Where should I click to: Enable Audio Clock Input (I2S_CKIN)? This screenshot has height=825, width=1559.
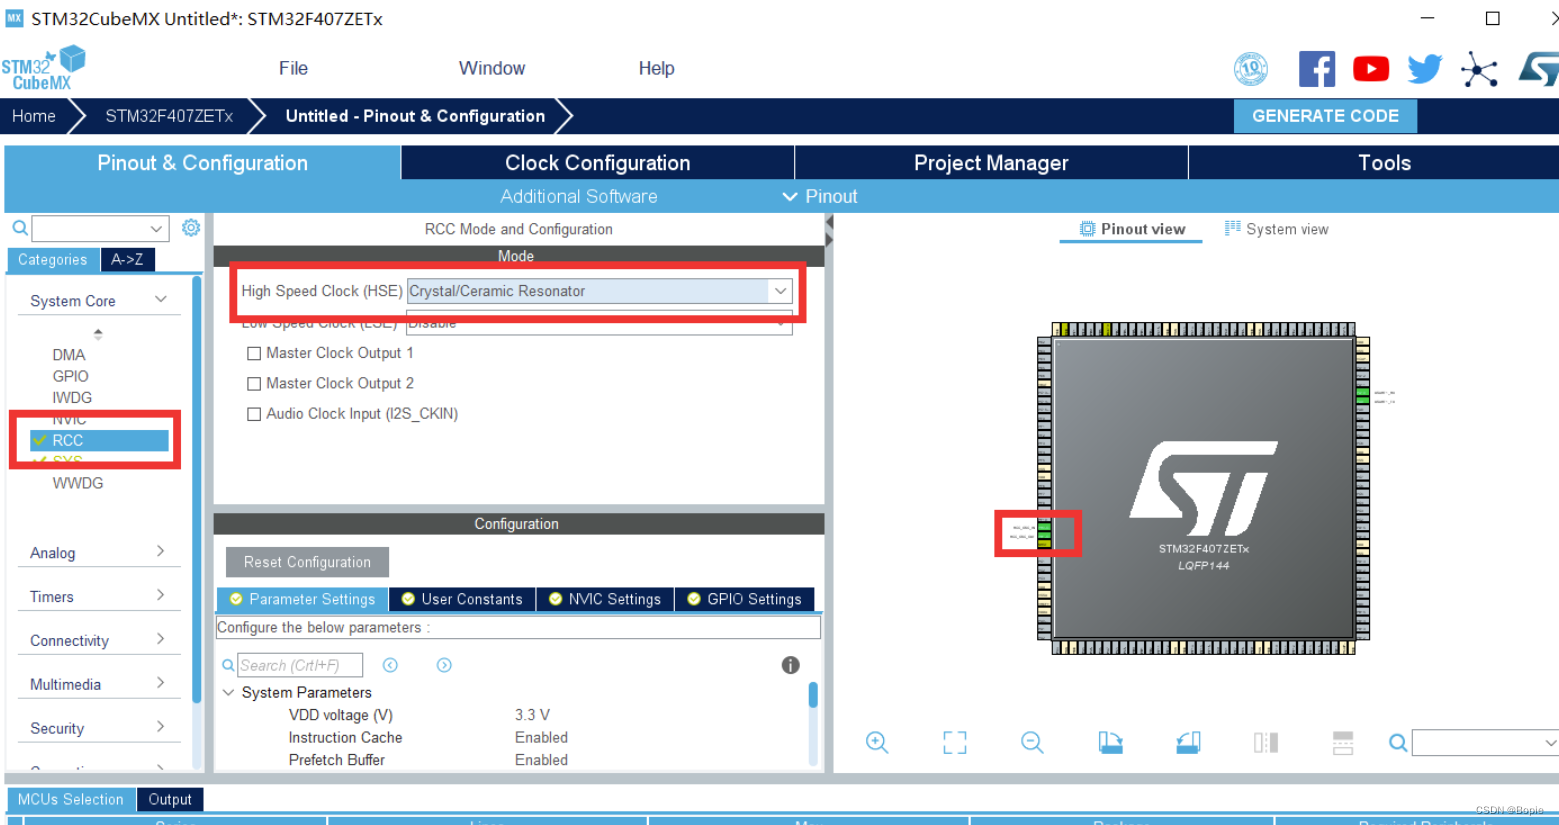[x=254, y=414]
